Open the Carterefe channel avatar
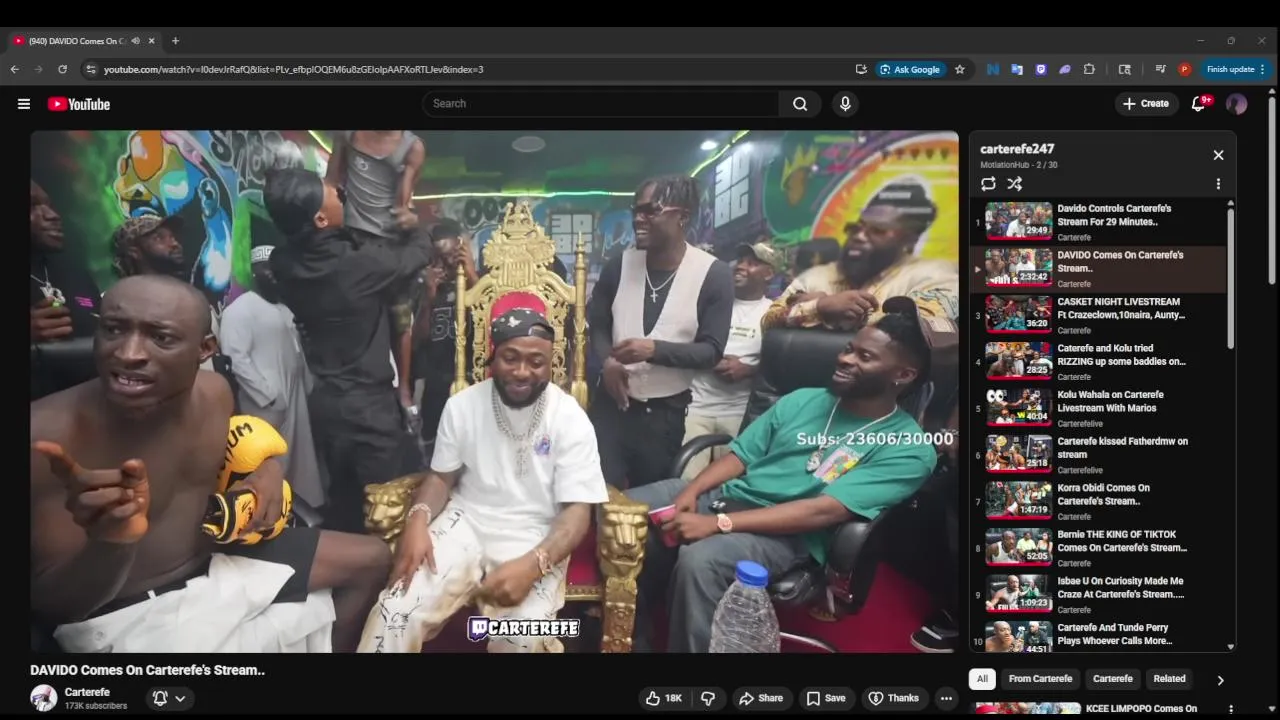Image resolution: width=1280 pixels, height=720 pixels. [44, 698]
